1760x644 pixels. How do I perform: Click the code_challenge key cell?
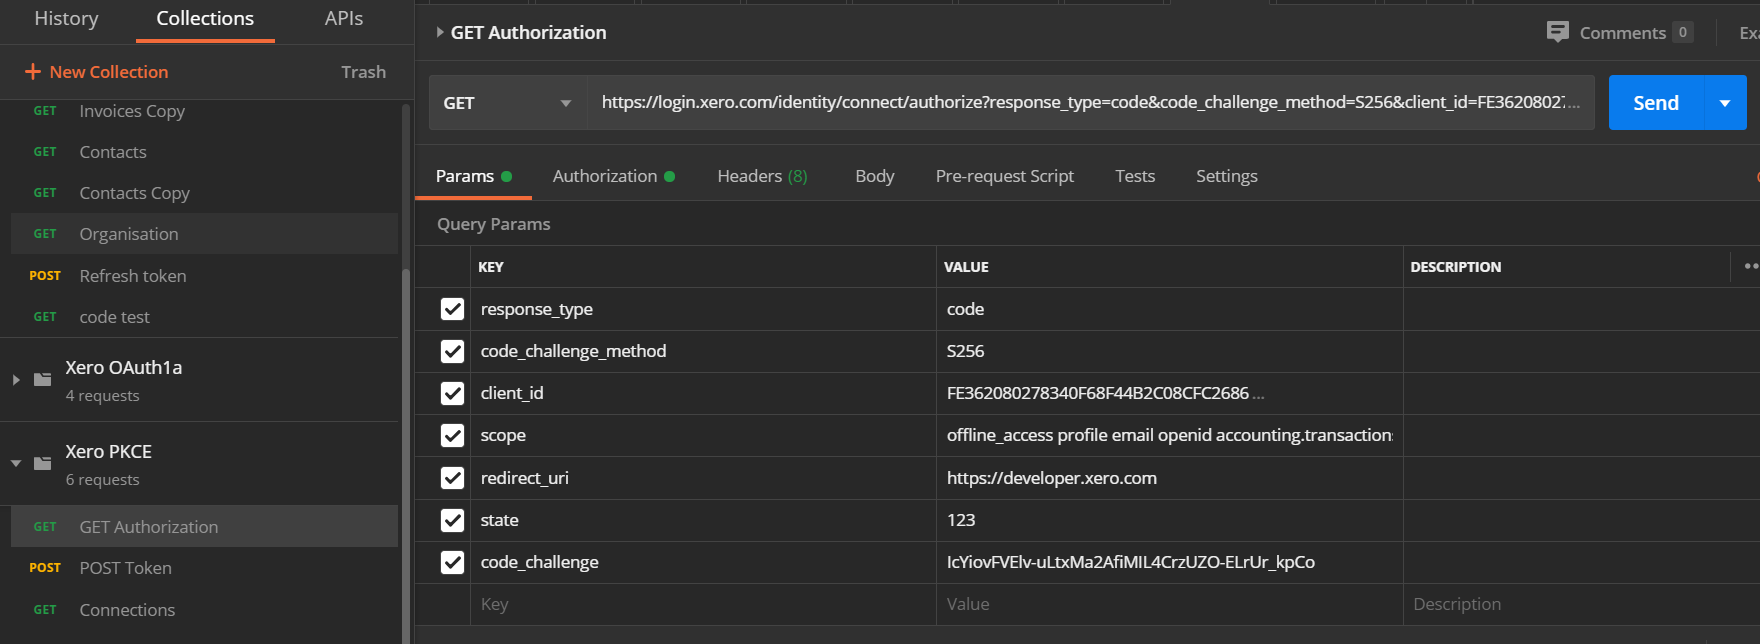tap(703, 562)
